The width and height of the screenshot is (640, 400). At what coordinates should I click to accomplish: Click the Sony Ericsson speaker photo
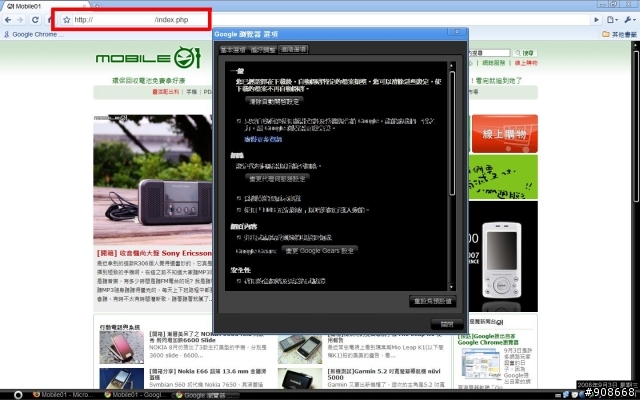coord(153,180)
